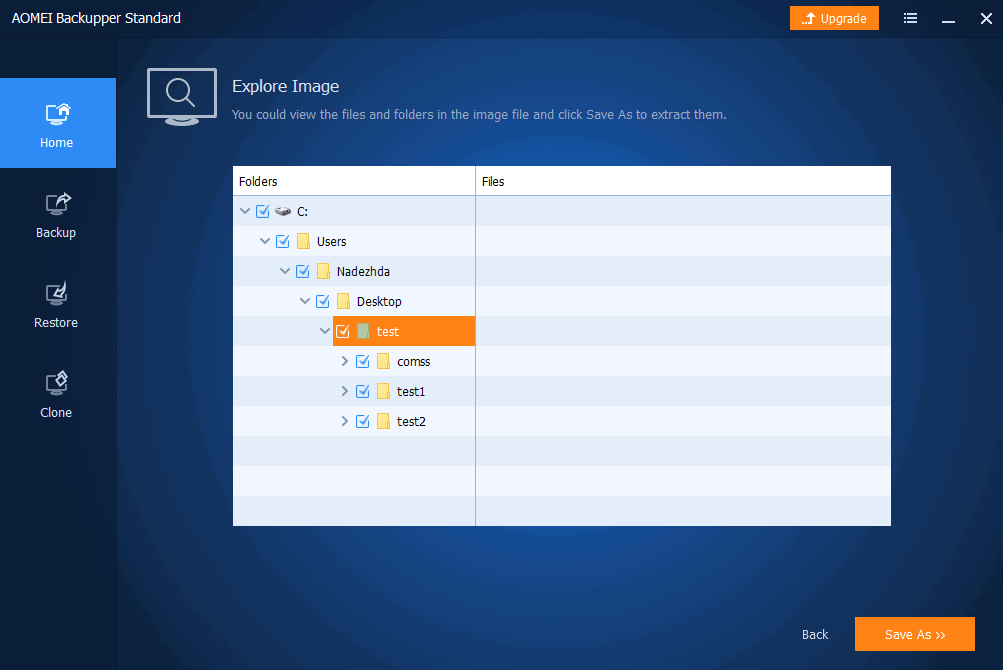Uncheck the test1 folder checkbox

coord(363,391)
